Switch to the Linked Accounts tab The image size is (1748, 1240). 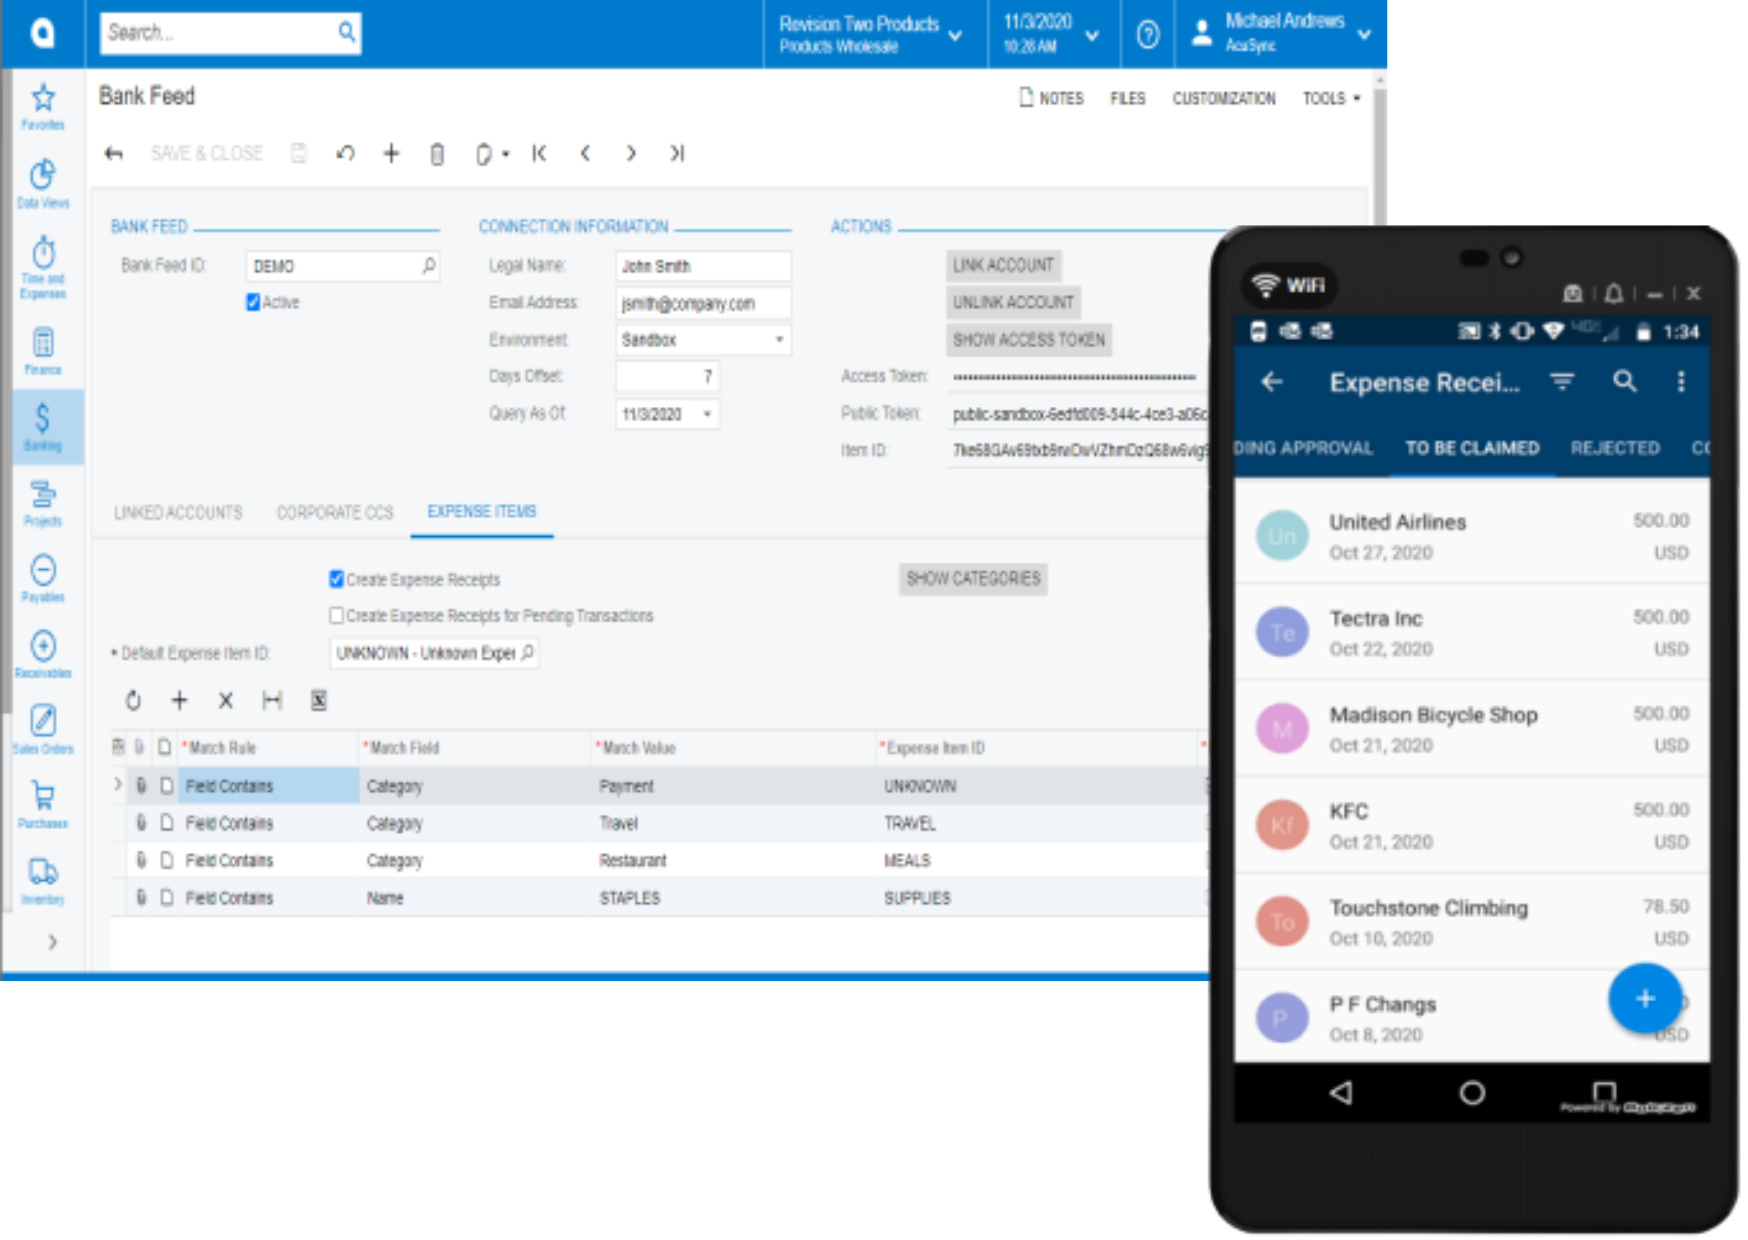pos(178,513)
